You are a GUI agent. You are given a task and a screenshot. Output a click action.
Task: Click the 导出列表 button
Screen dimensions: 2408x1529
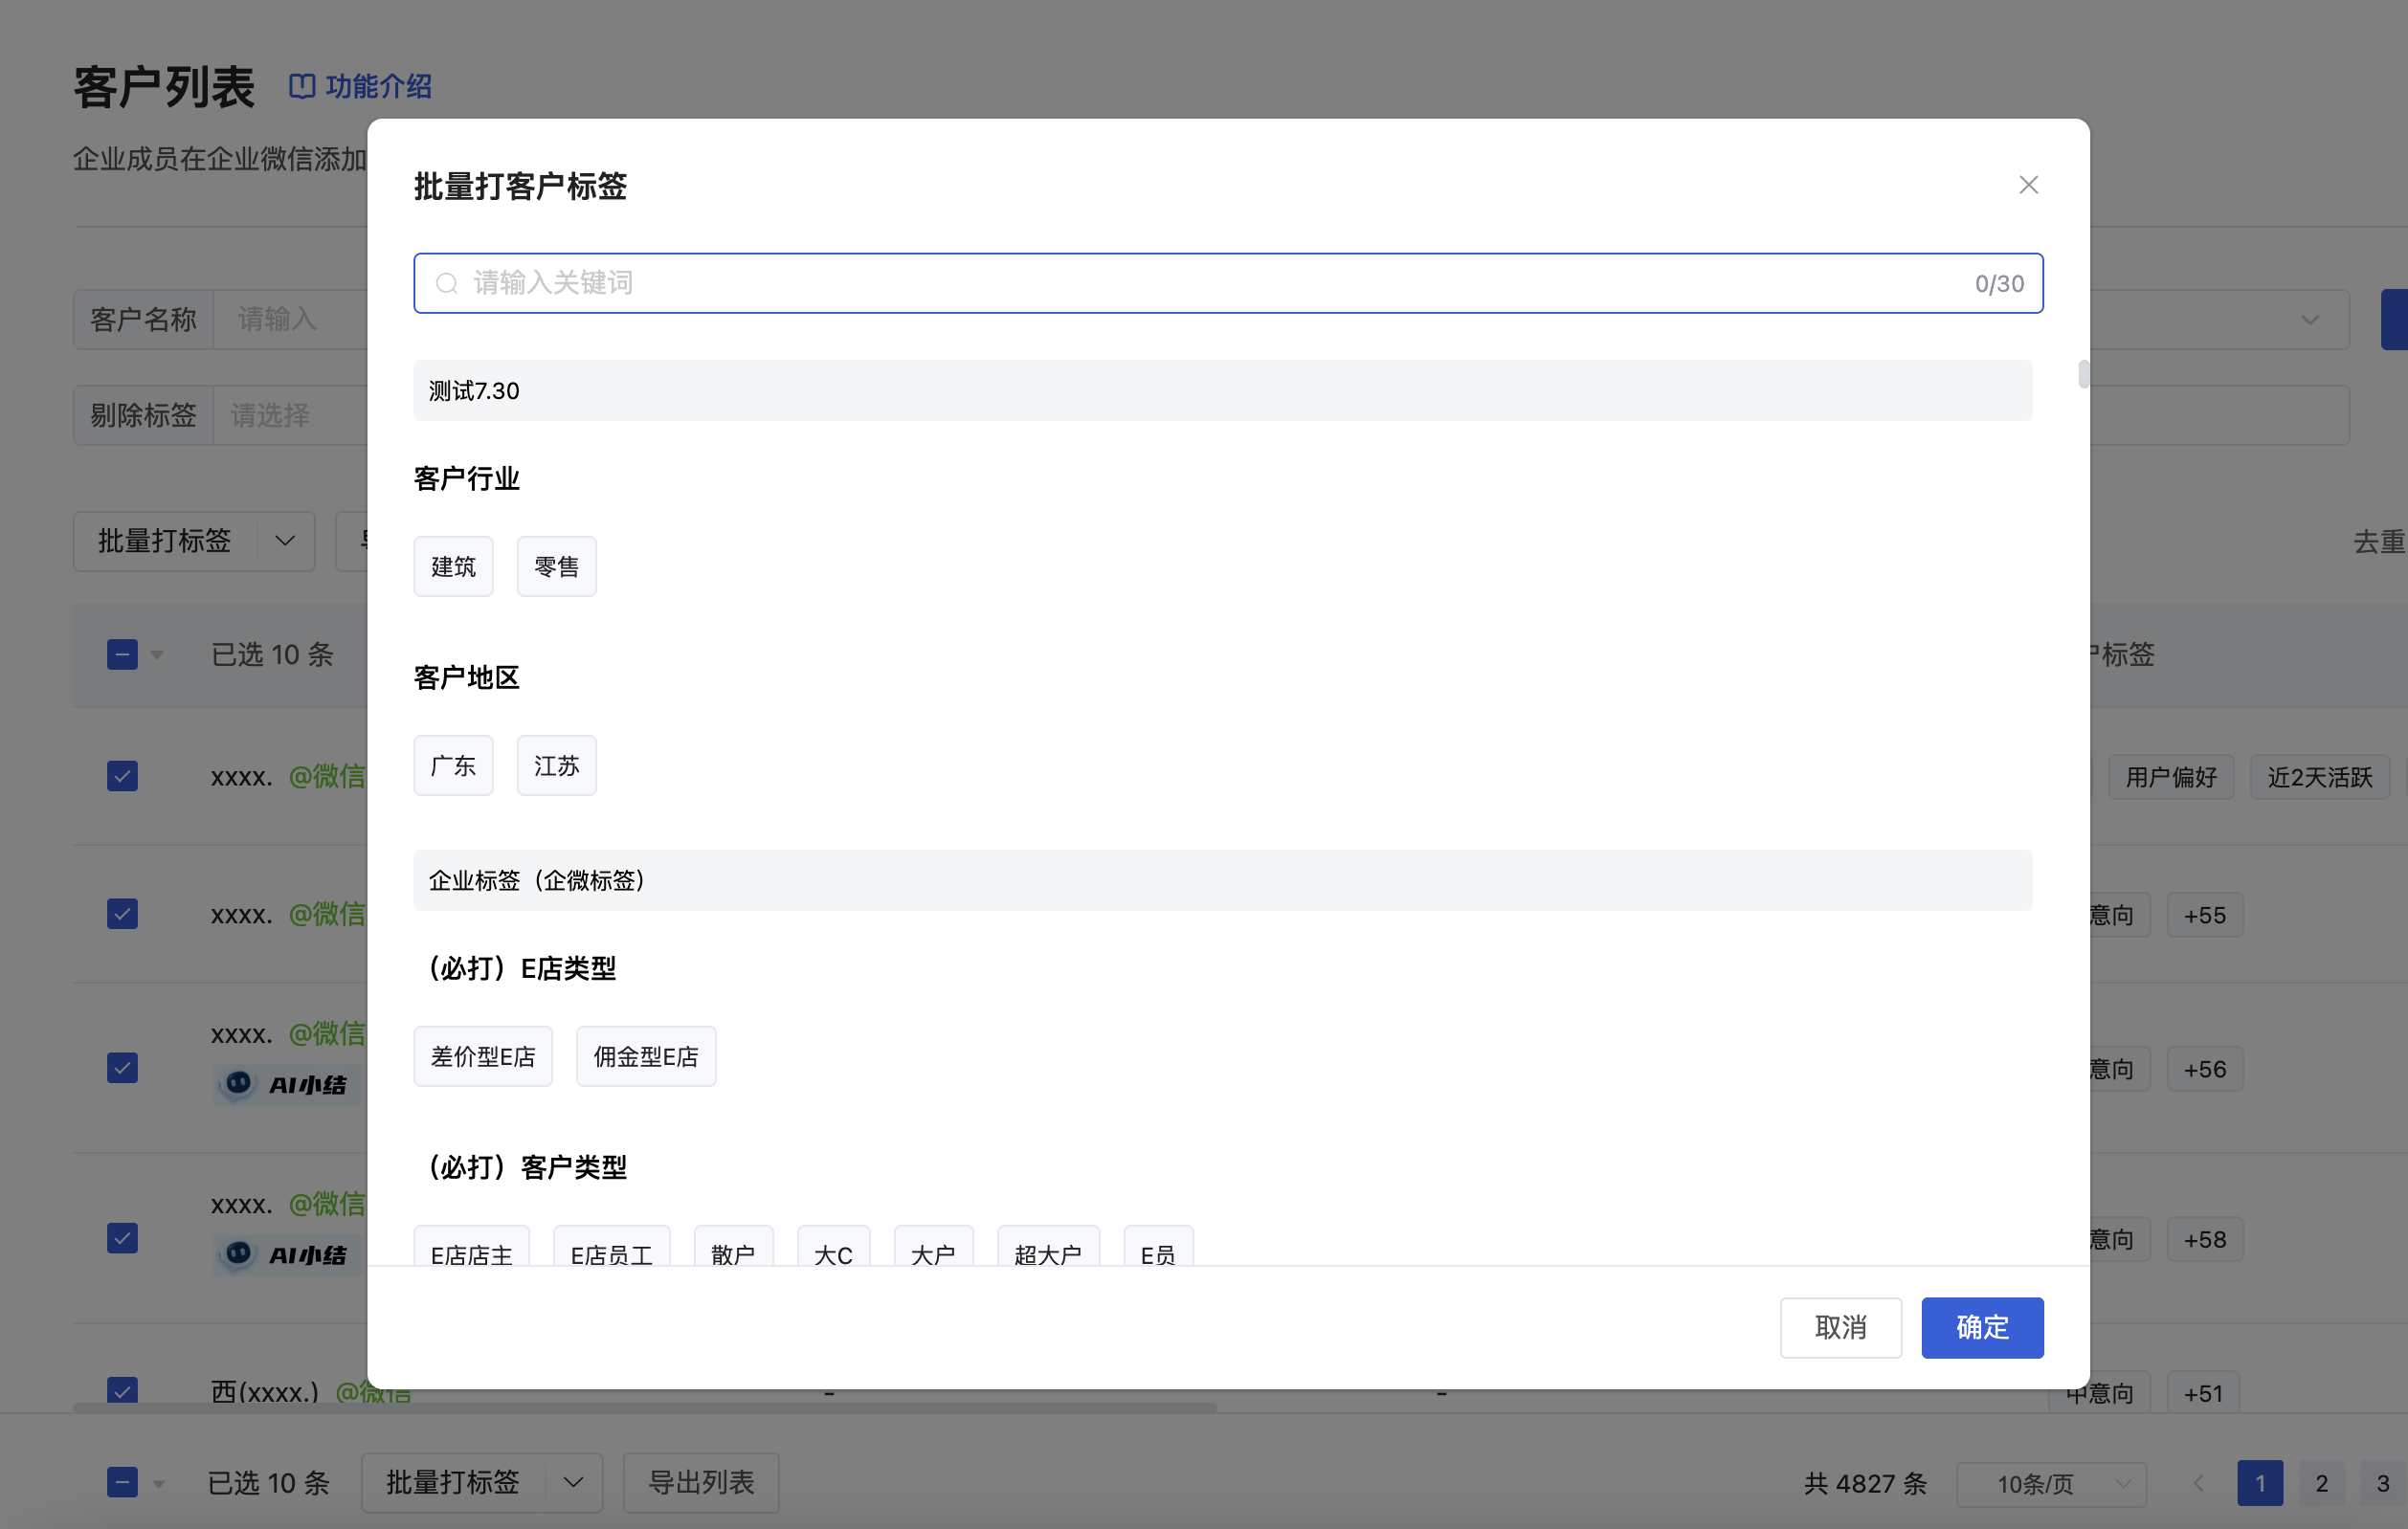point(701,1482)
